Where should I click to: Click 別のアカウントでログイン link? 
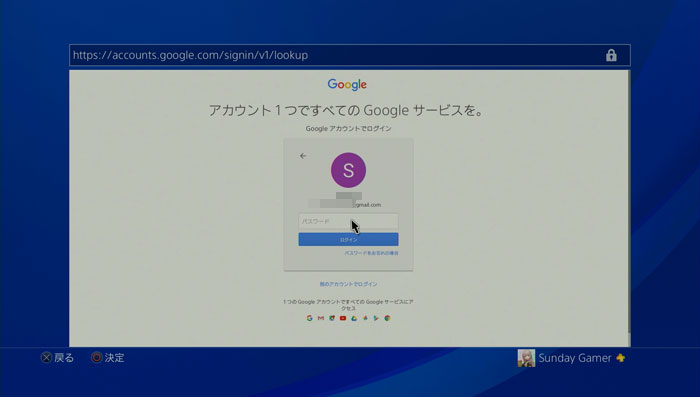pos(348,284)
